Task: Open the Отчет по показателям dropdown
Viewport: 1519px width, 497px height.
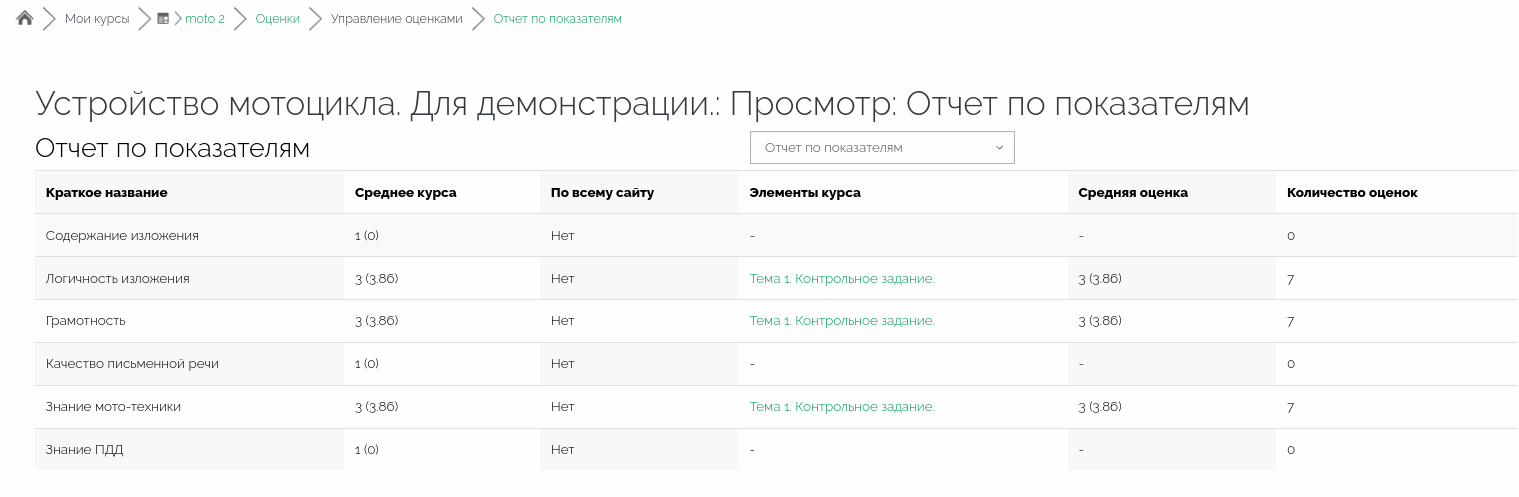Action: coord(880,148)
